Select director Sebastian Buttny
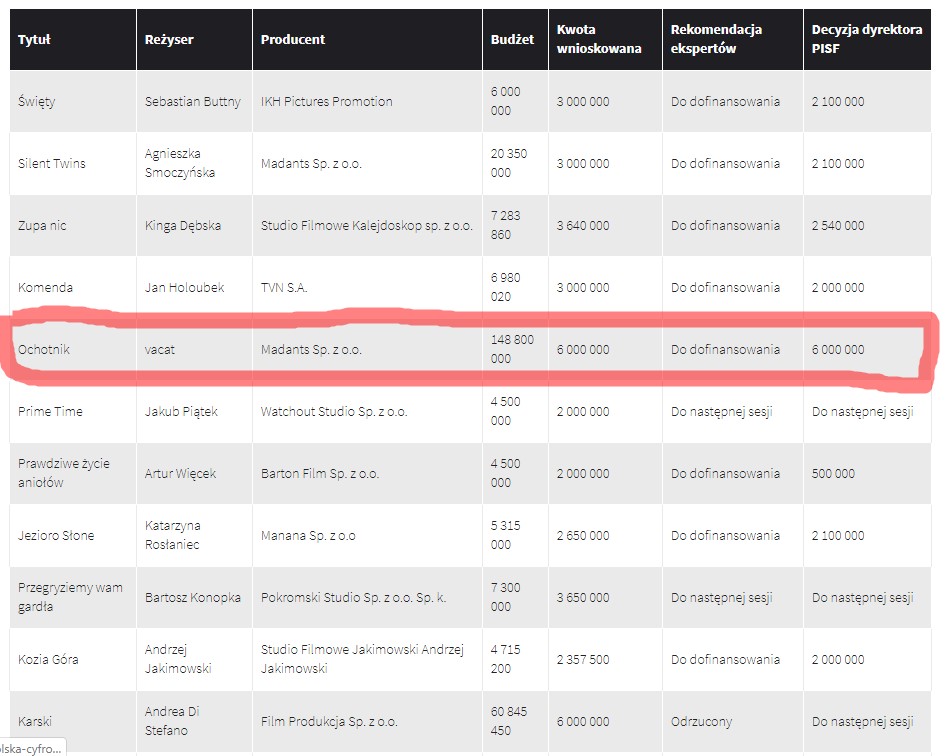945x756 pixels. 193,101
